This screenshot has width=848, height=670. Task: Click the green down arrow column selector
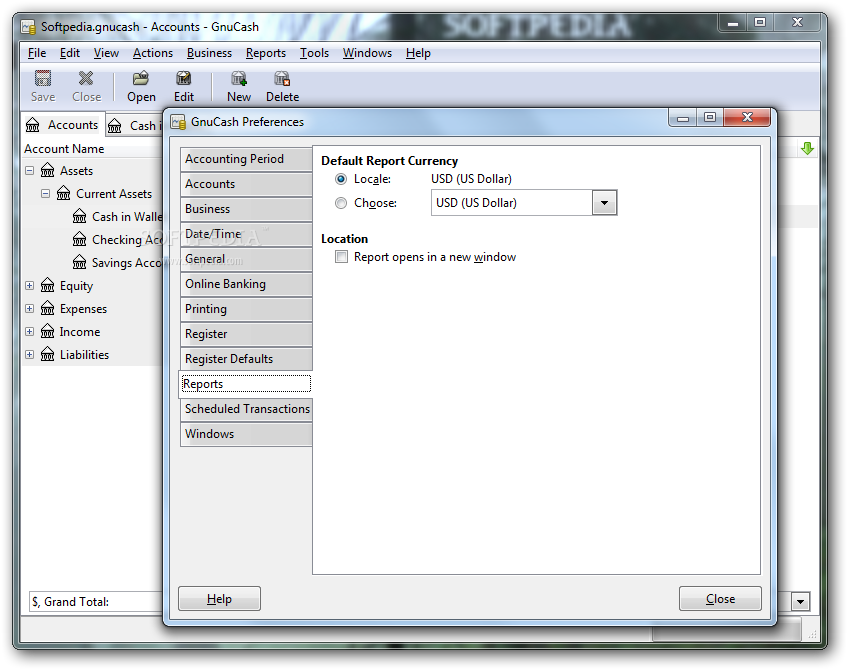[807, 149]
